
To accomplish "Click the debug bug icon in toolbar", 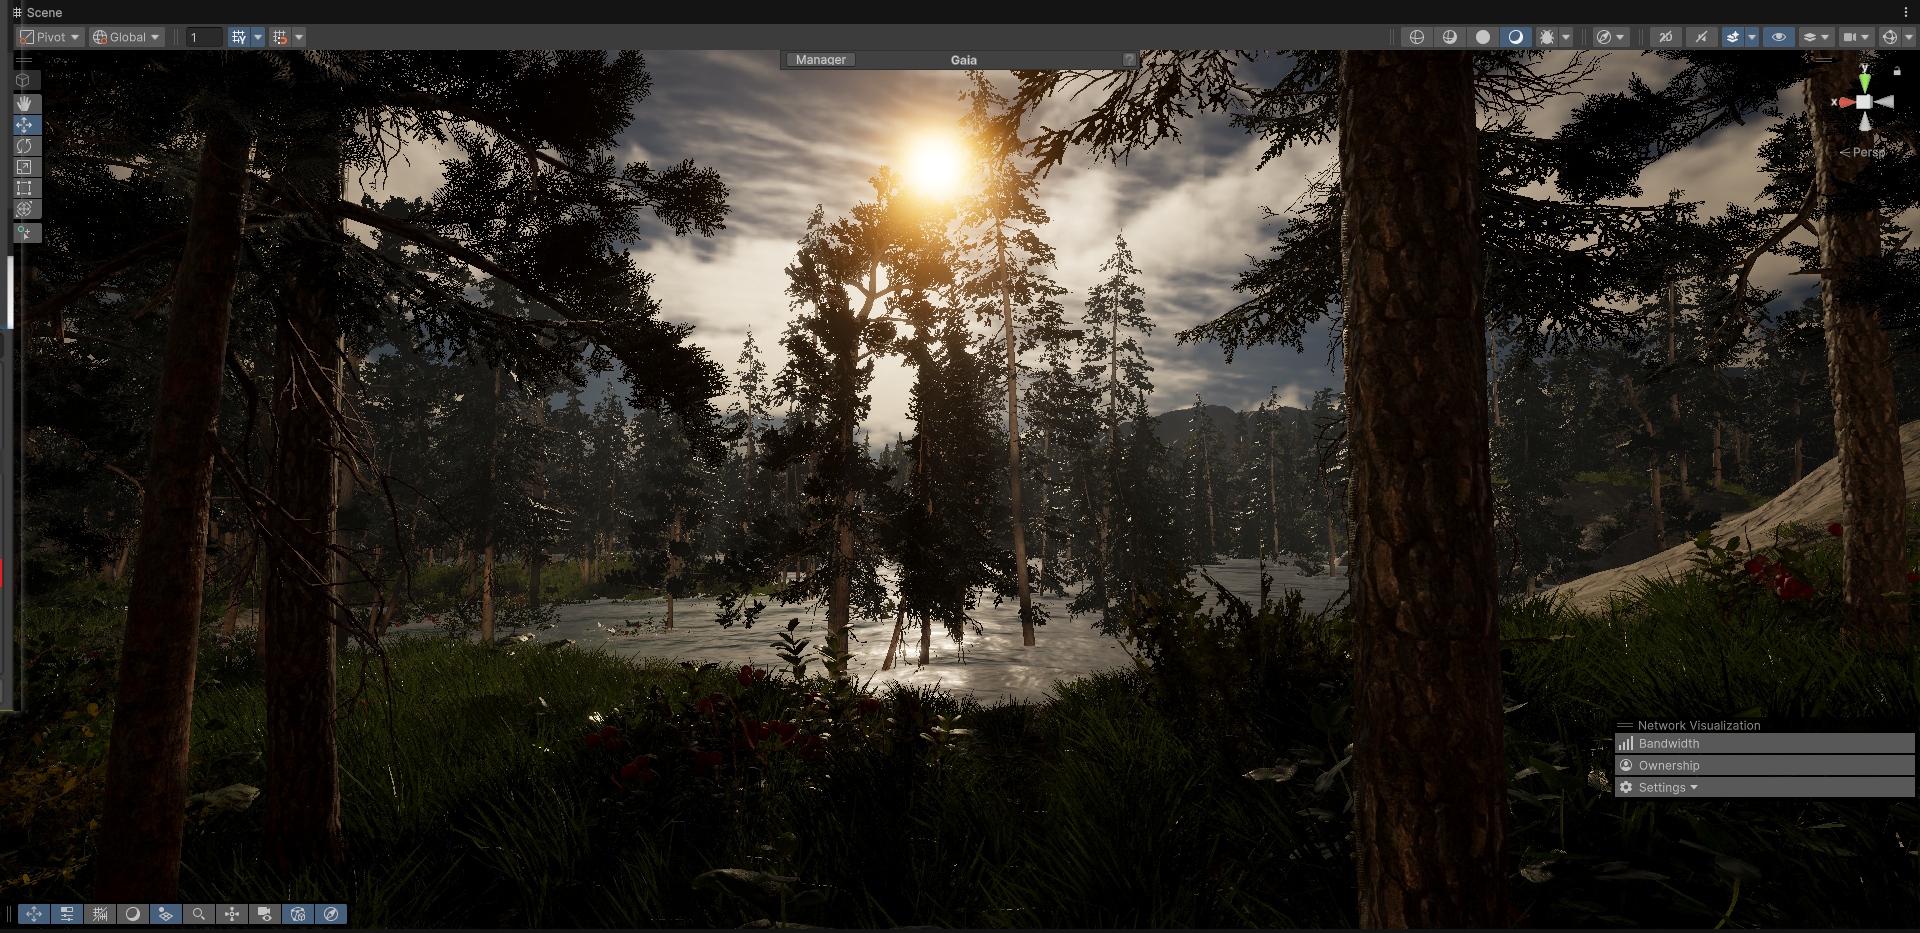I will 1547,37.
